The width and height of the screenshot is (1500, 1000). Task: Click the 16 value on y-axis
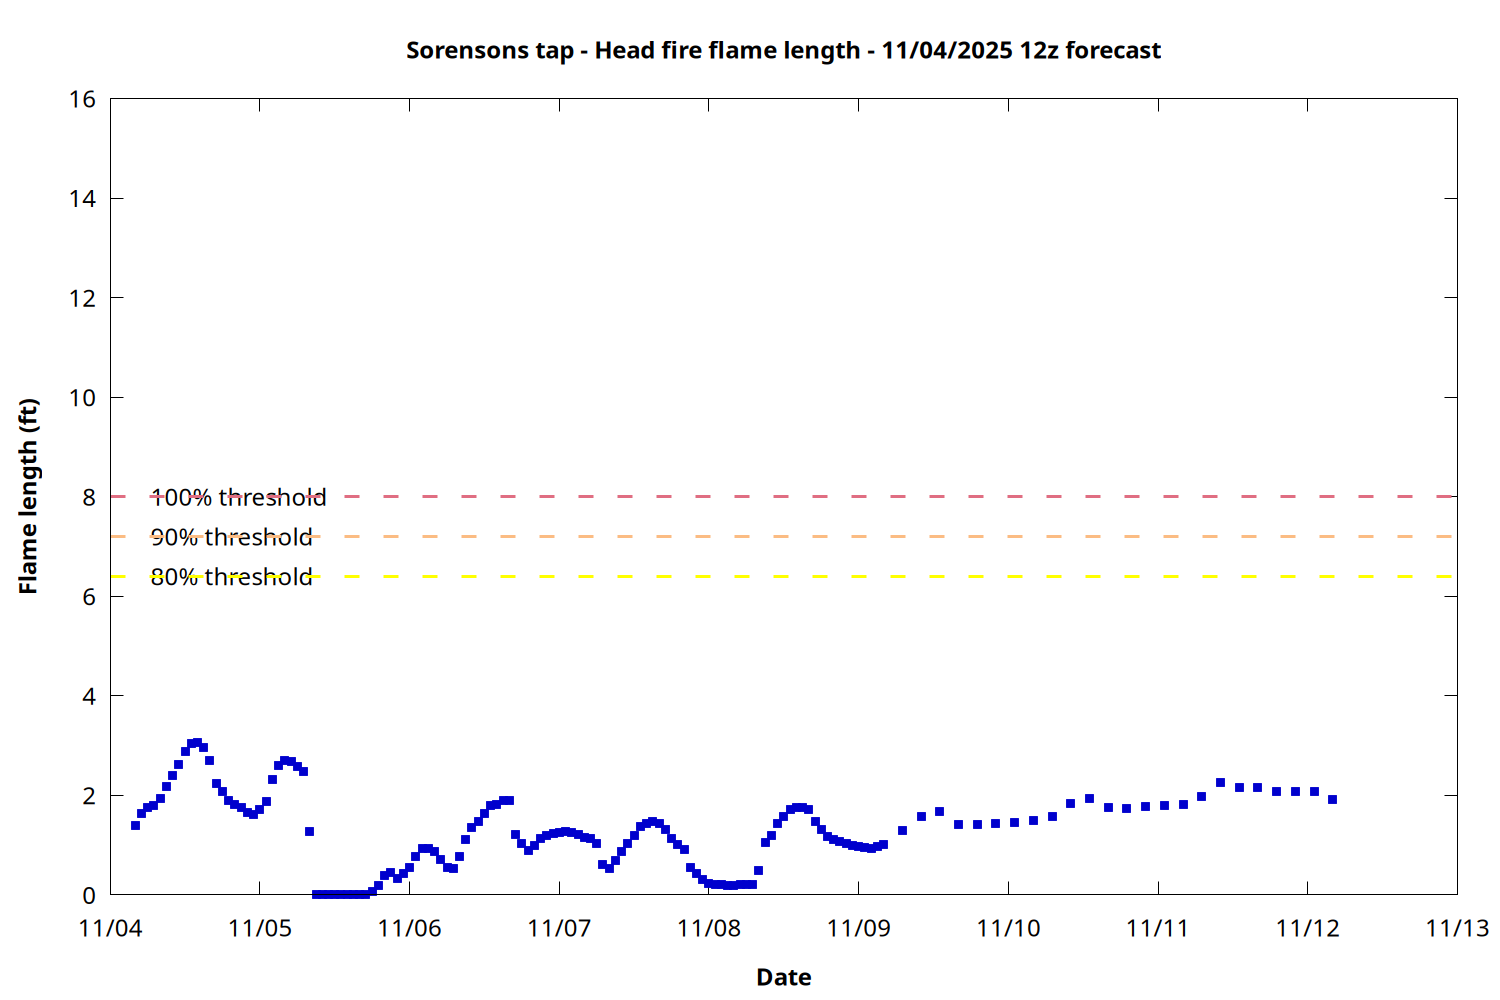tap(83, 99)
